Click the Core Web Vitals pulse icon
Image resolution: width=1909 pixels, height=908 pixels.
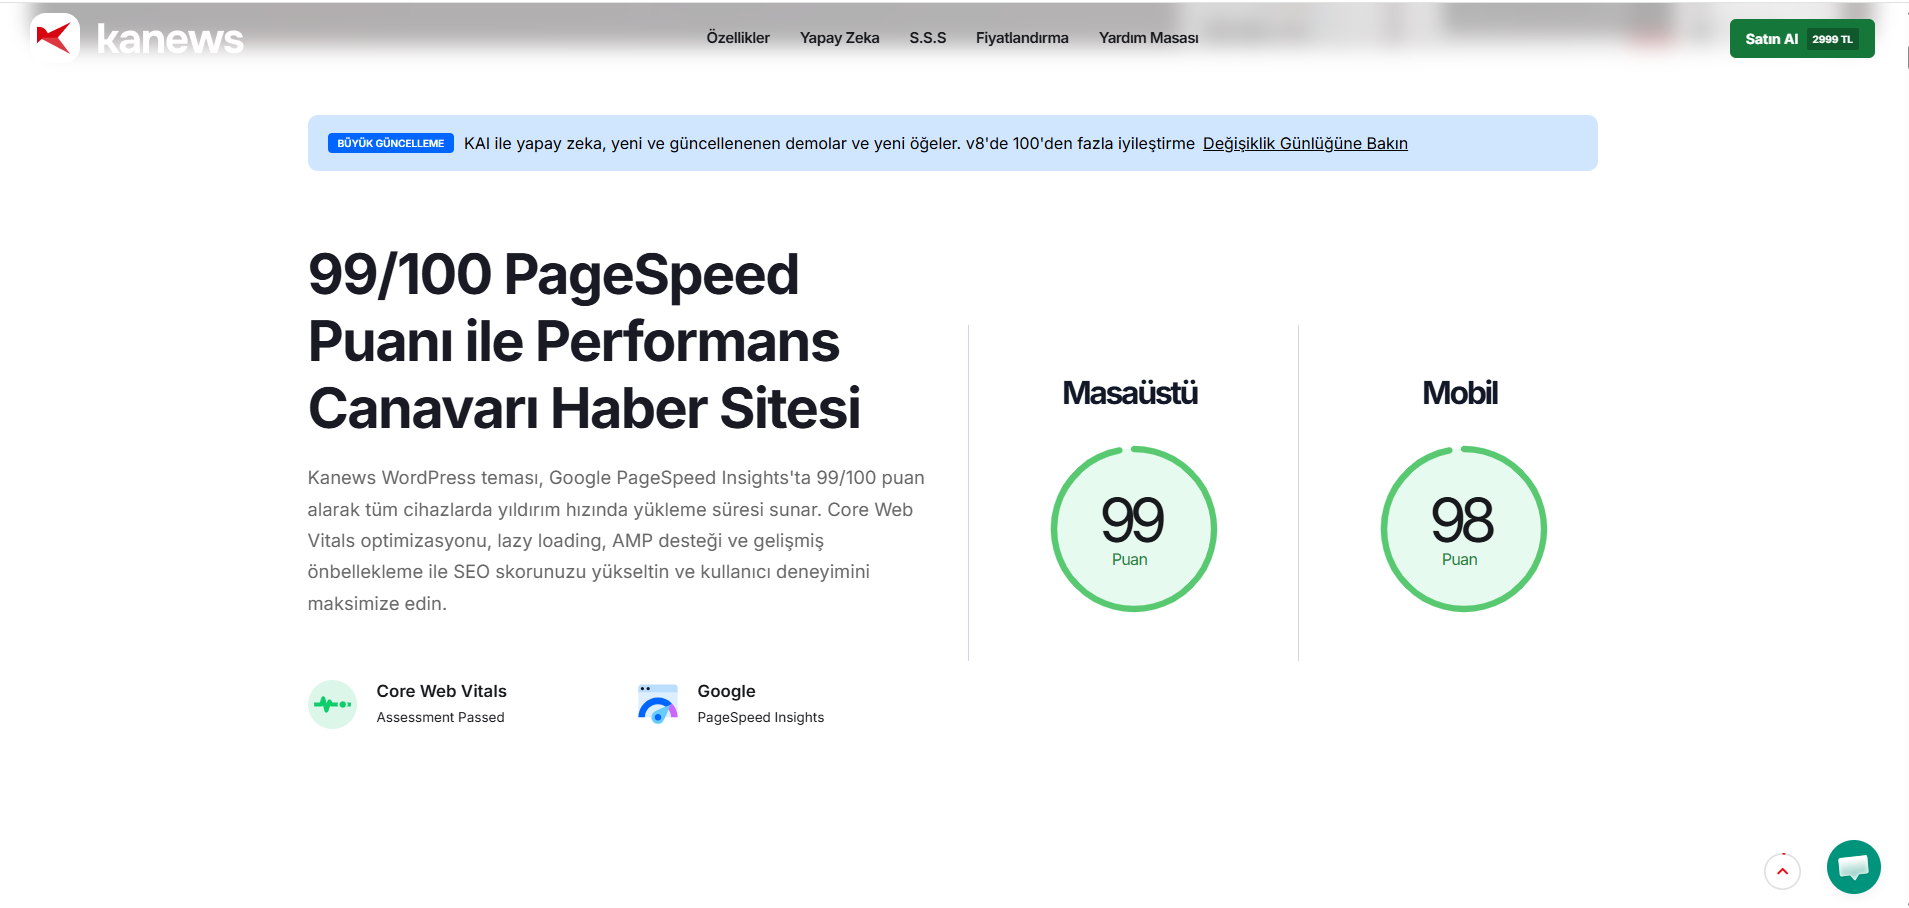pyautogui.click(x=332, y=704)
